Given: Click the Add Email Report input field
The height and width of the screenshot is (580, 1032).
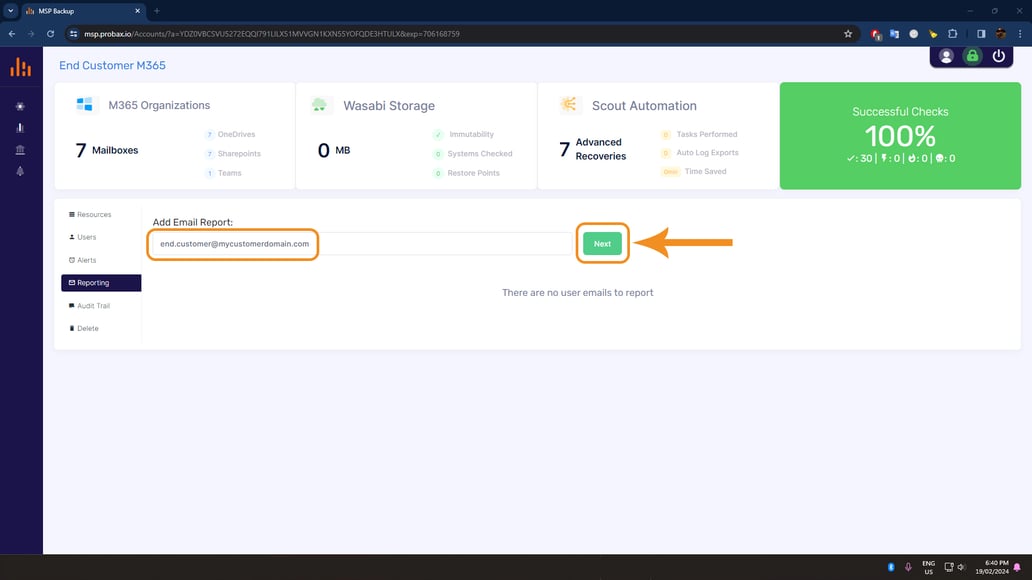Looking at the screenshot, I should pyautogui.click(x=362, y=244).
